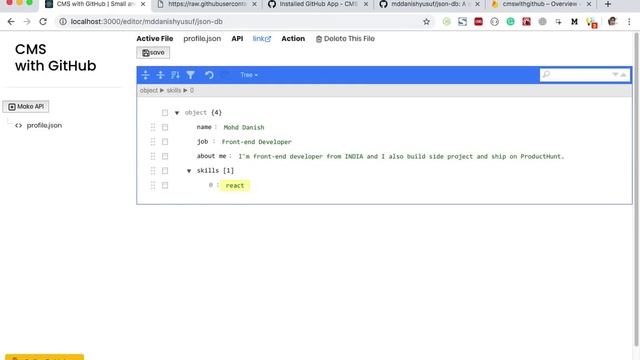This screenshot has height=360, width=640.
Task: Reload the current page
Action: pyautogui.click(x=43, y=22)
